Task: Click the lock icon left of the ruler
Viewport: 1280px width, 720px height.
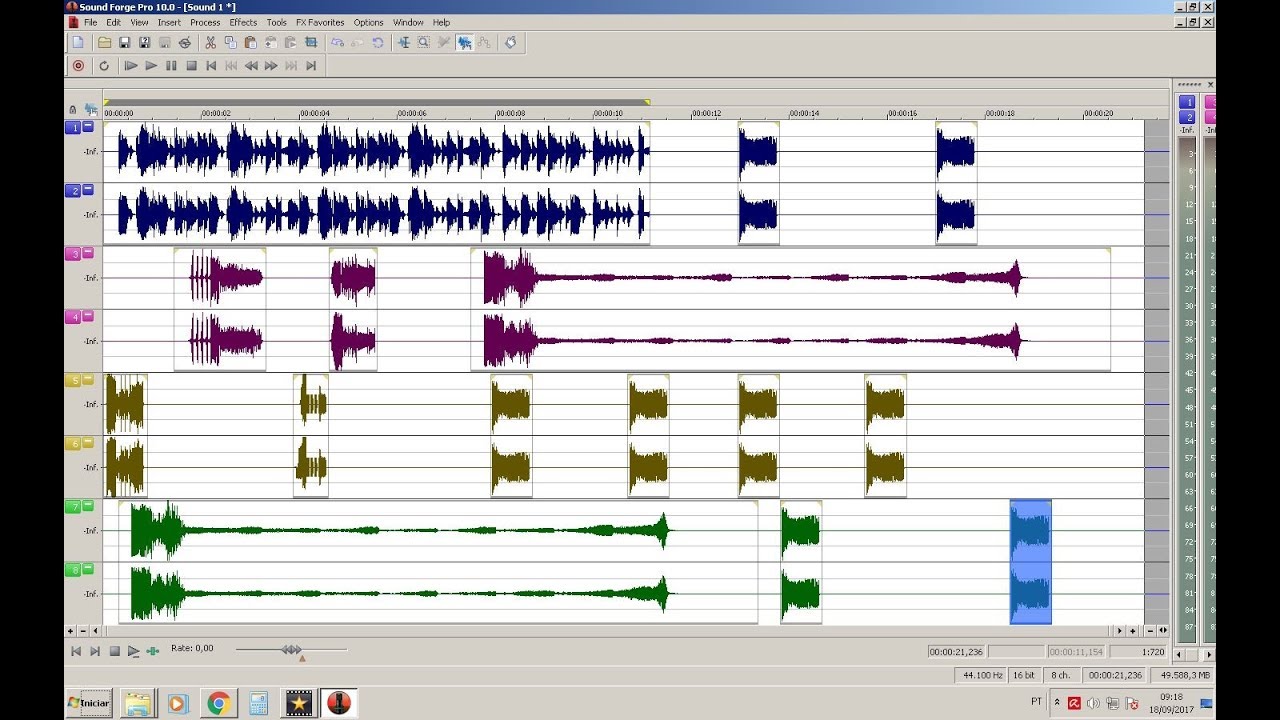Action: 72,109
